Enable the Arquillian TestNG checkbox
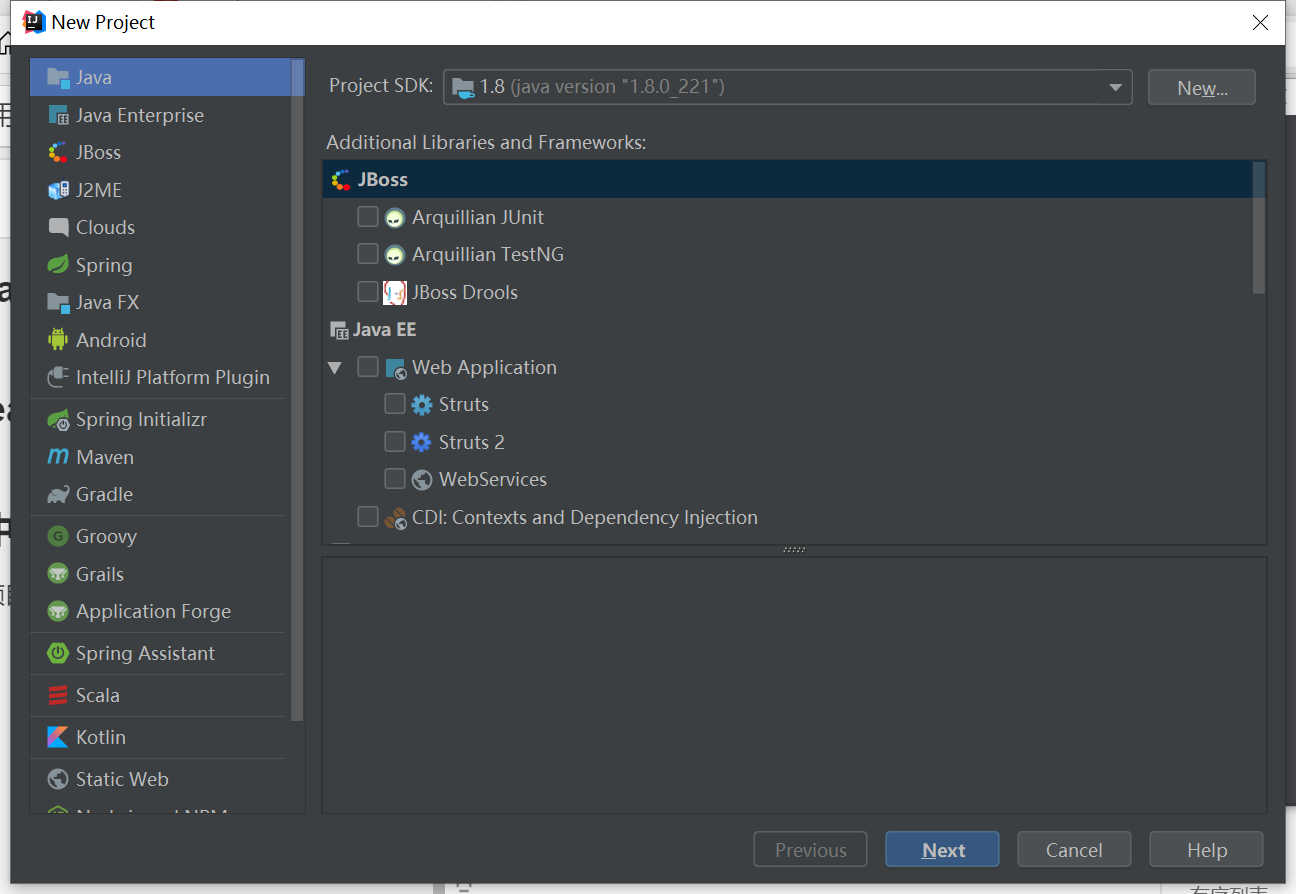This screenshot has width=1296, height=894. pyautogui.click(x=368, y=254)
